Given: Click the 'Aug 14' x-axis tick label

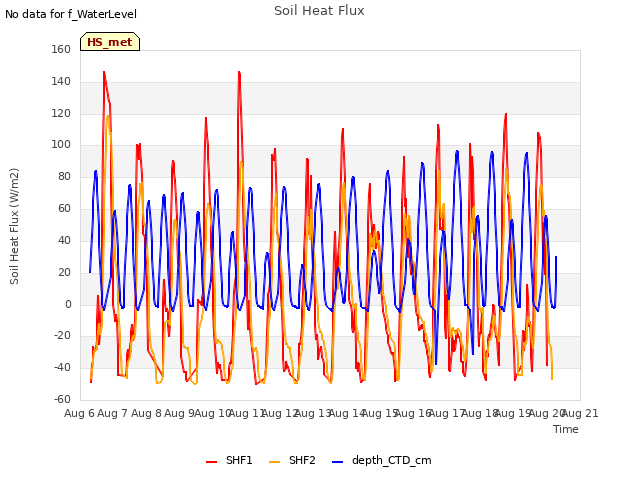Looking at the screenshot, I should coord(347,413).
